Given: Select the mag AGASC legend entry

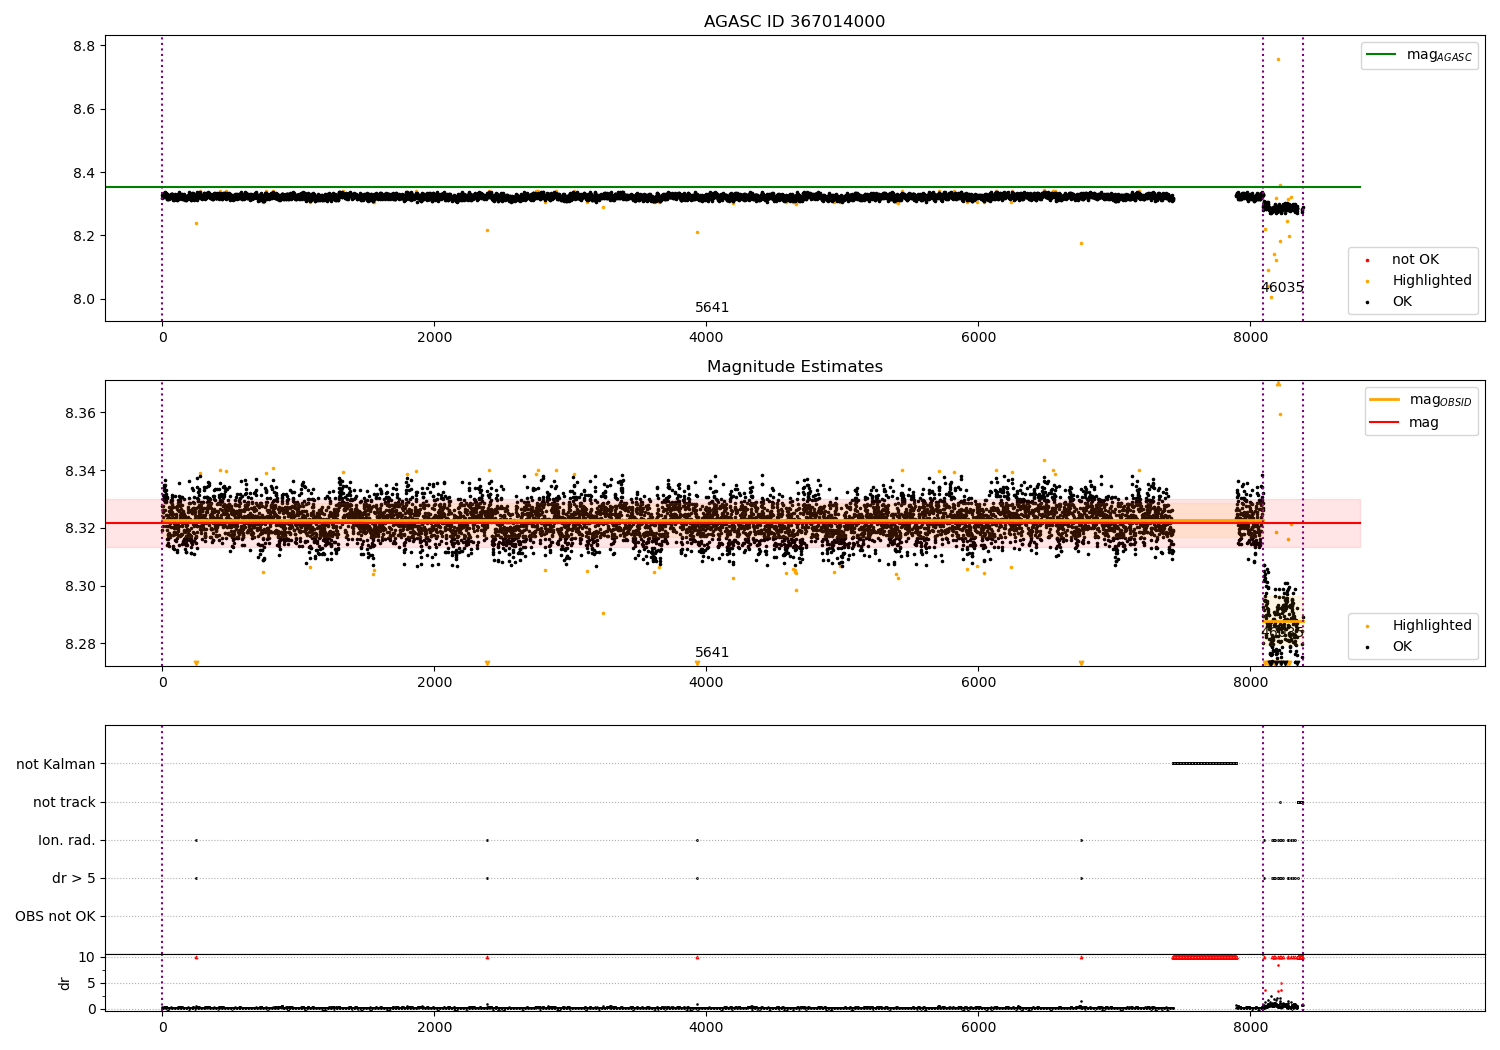Looking at the screenshot, I should click(1419, 55).
